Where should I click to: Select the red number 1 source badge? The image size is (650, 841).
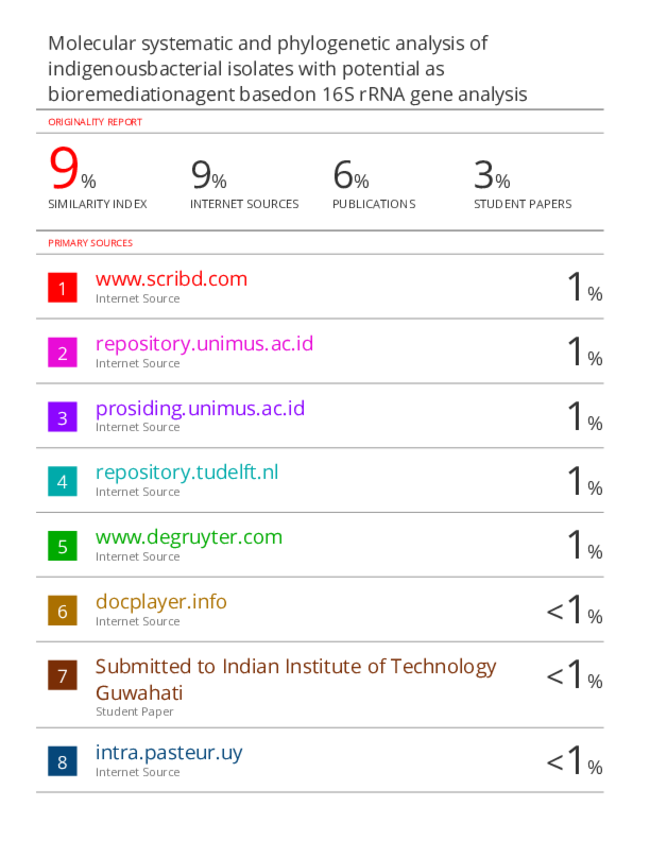[62, 288]
